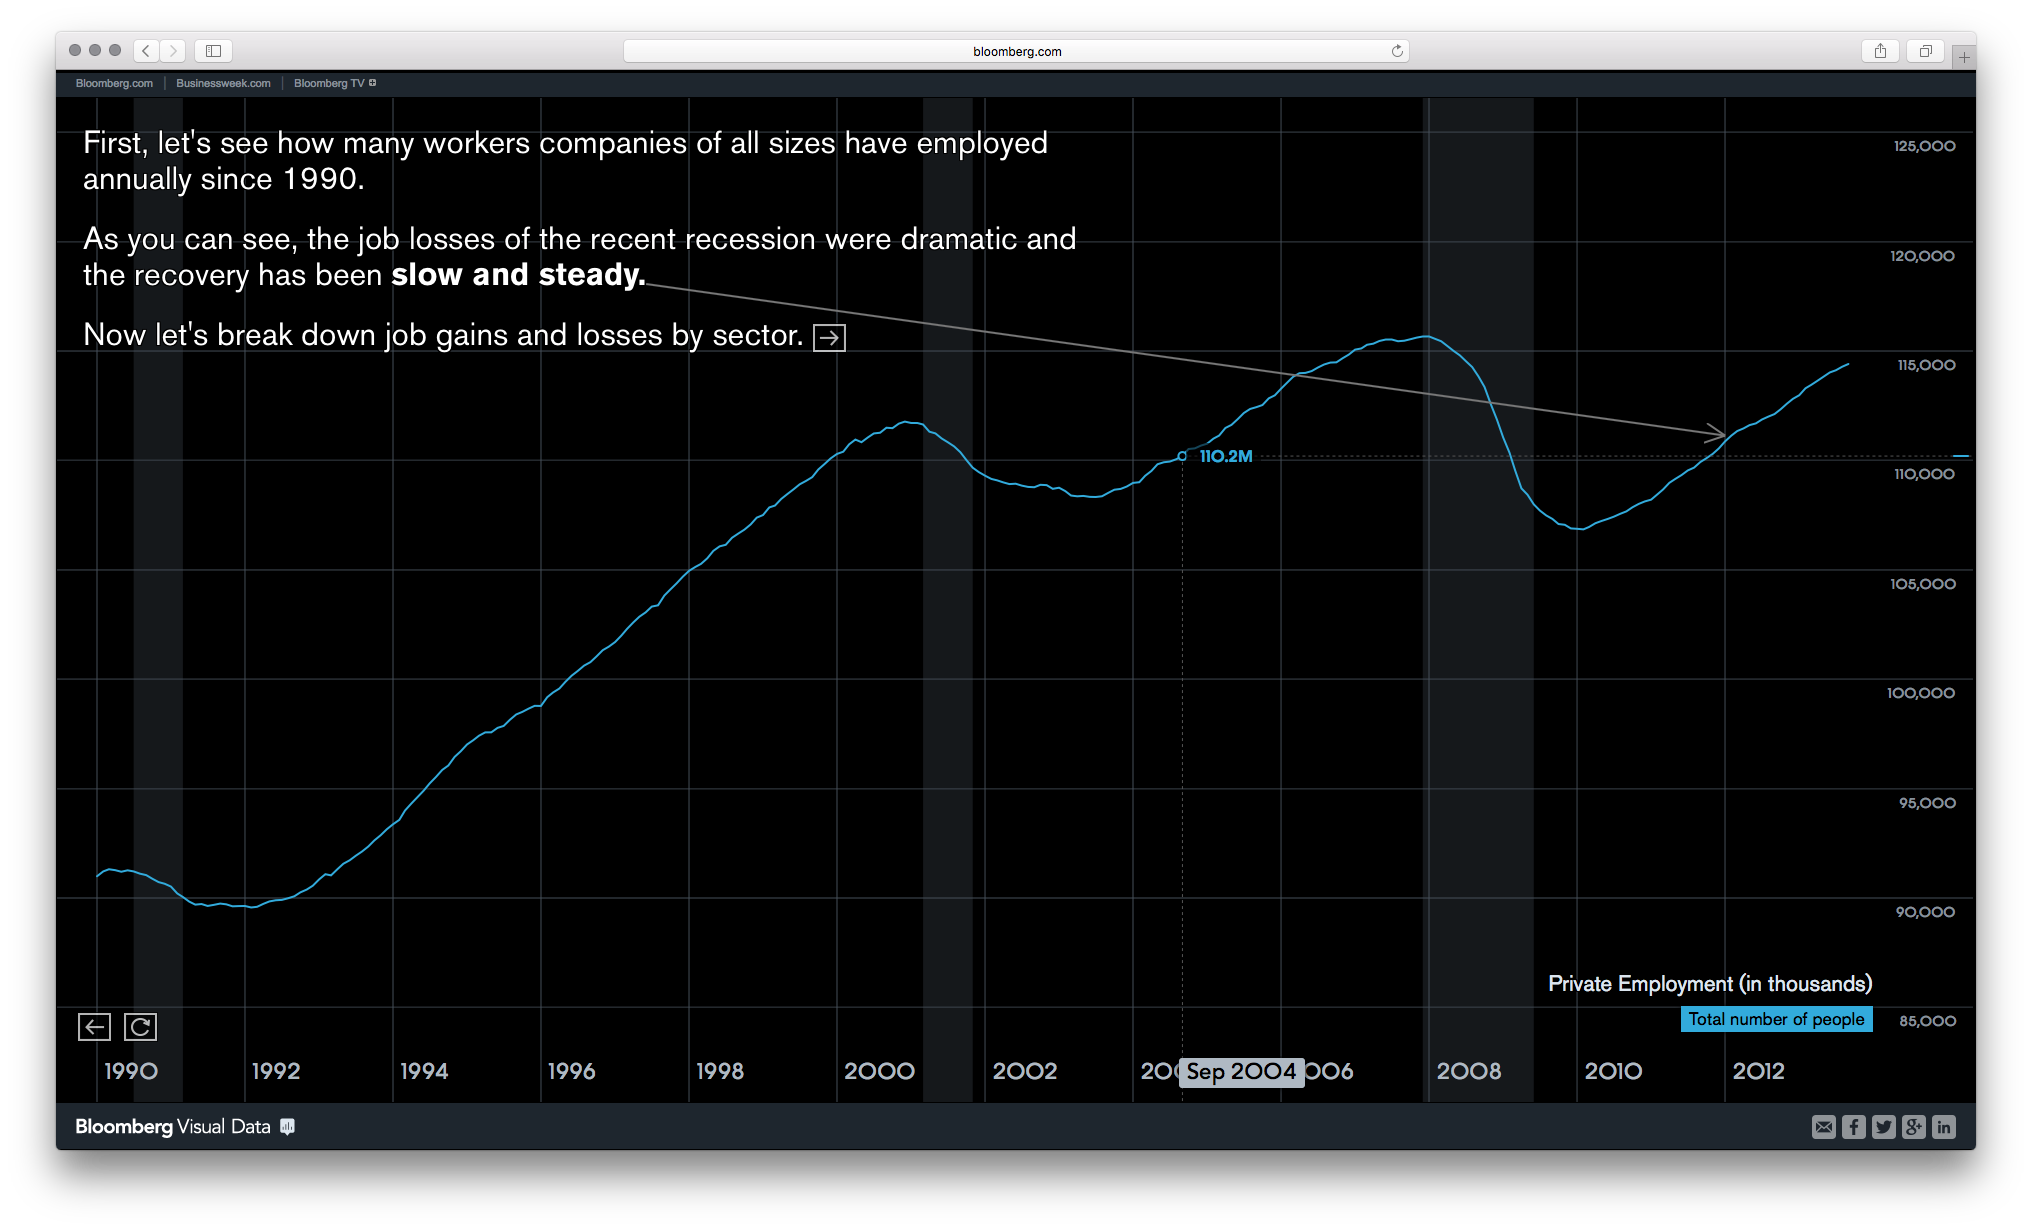Share the chart on Facebook
Viewport: 2032px width, 1230px height.
[x=1854, y=1126]
